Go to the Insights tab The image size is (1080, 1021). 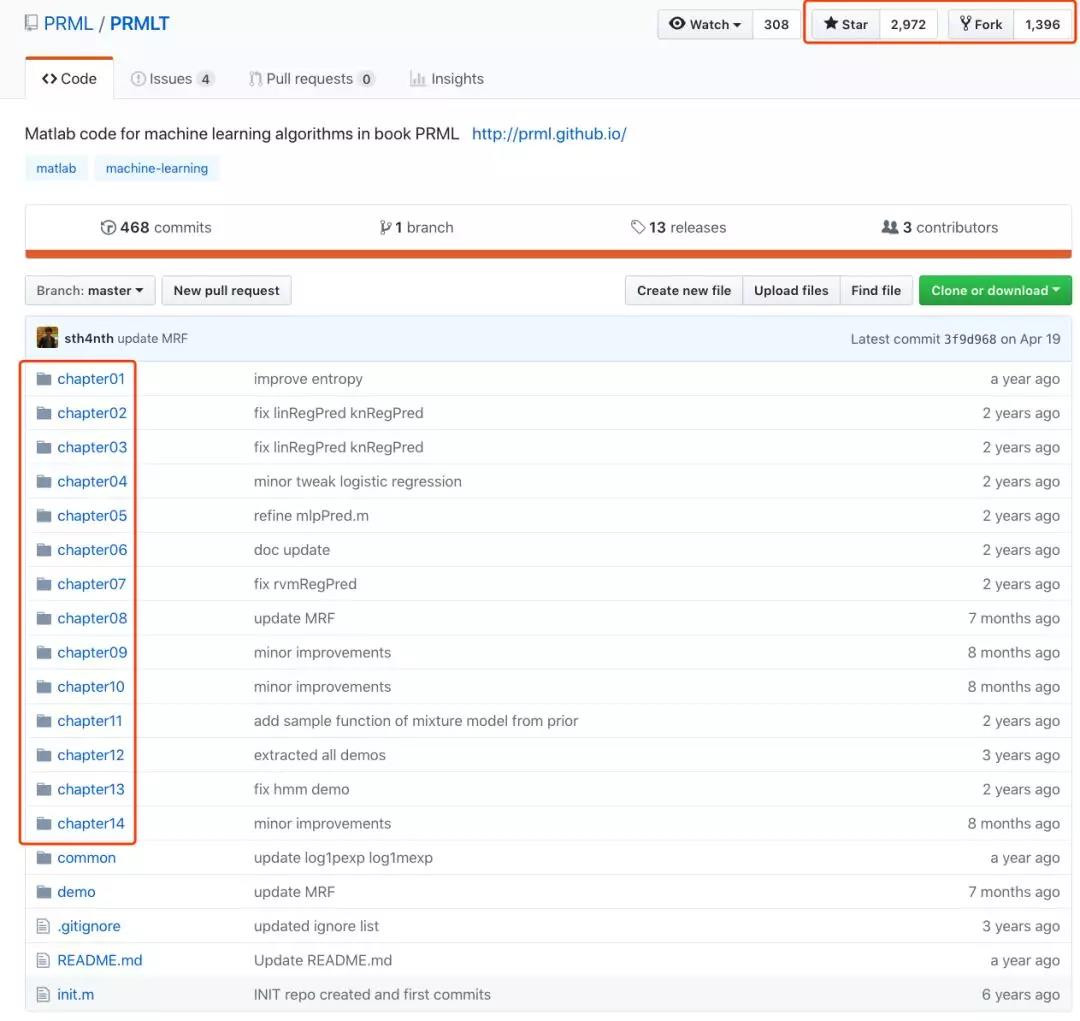click(447, 79)
